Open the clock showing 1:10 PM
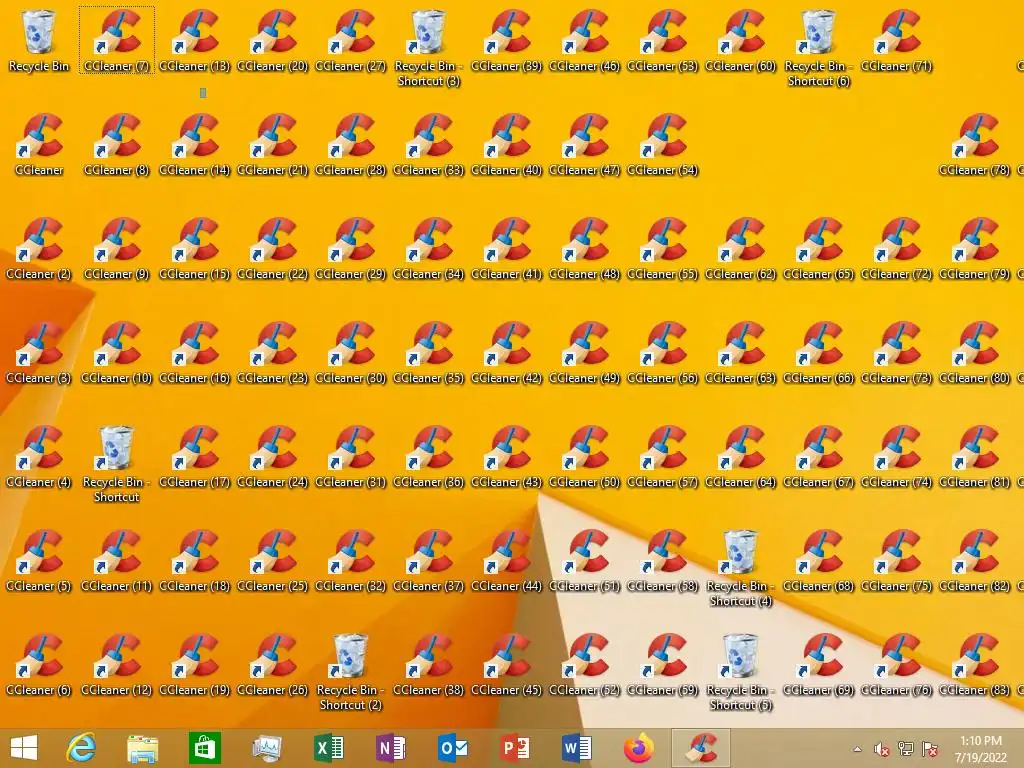Viewport: 1024px width, 768px height. (981, 749)
